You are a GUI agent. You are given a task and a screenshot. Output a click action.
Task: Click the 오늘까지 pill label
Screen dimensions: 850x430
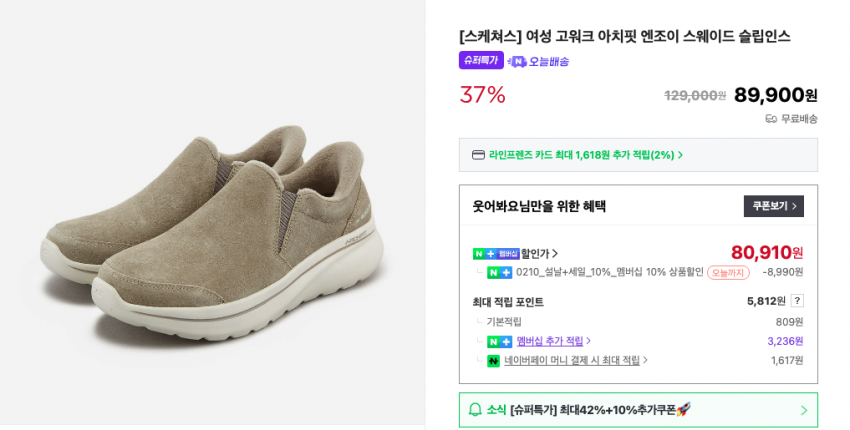pyautogui.click(x=727, y=272)
